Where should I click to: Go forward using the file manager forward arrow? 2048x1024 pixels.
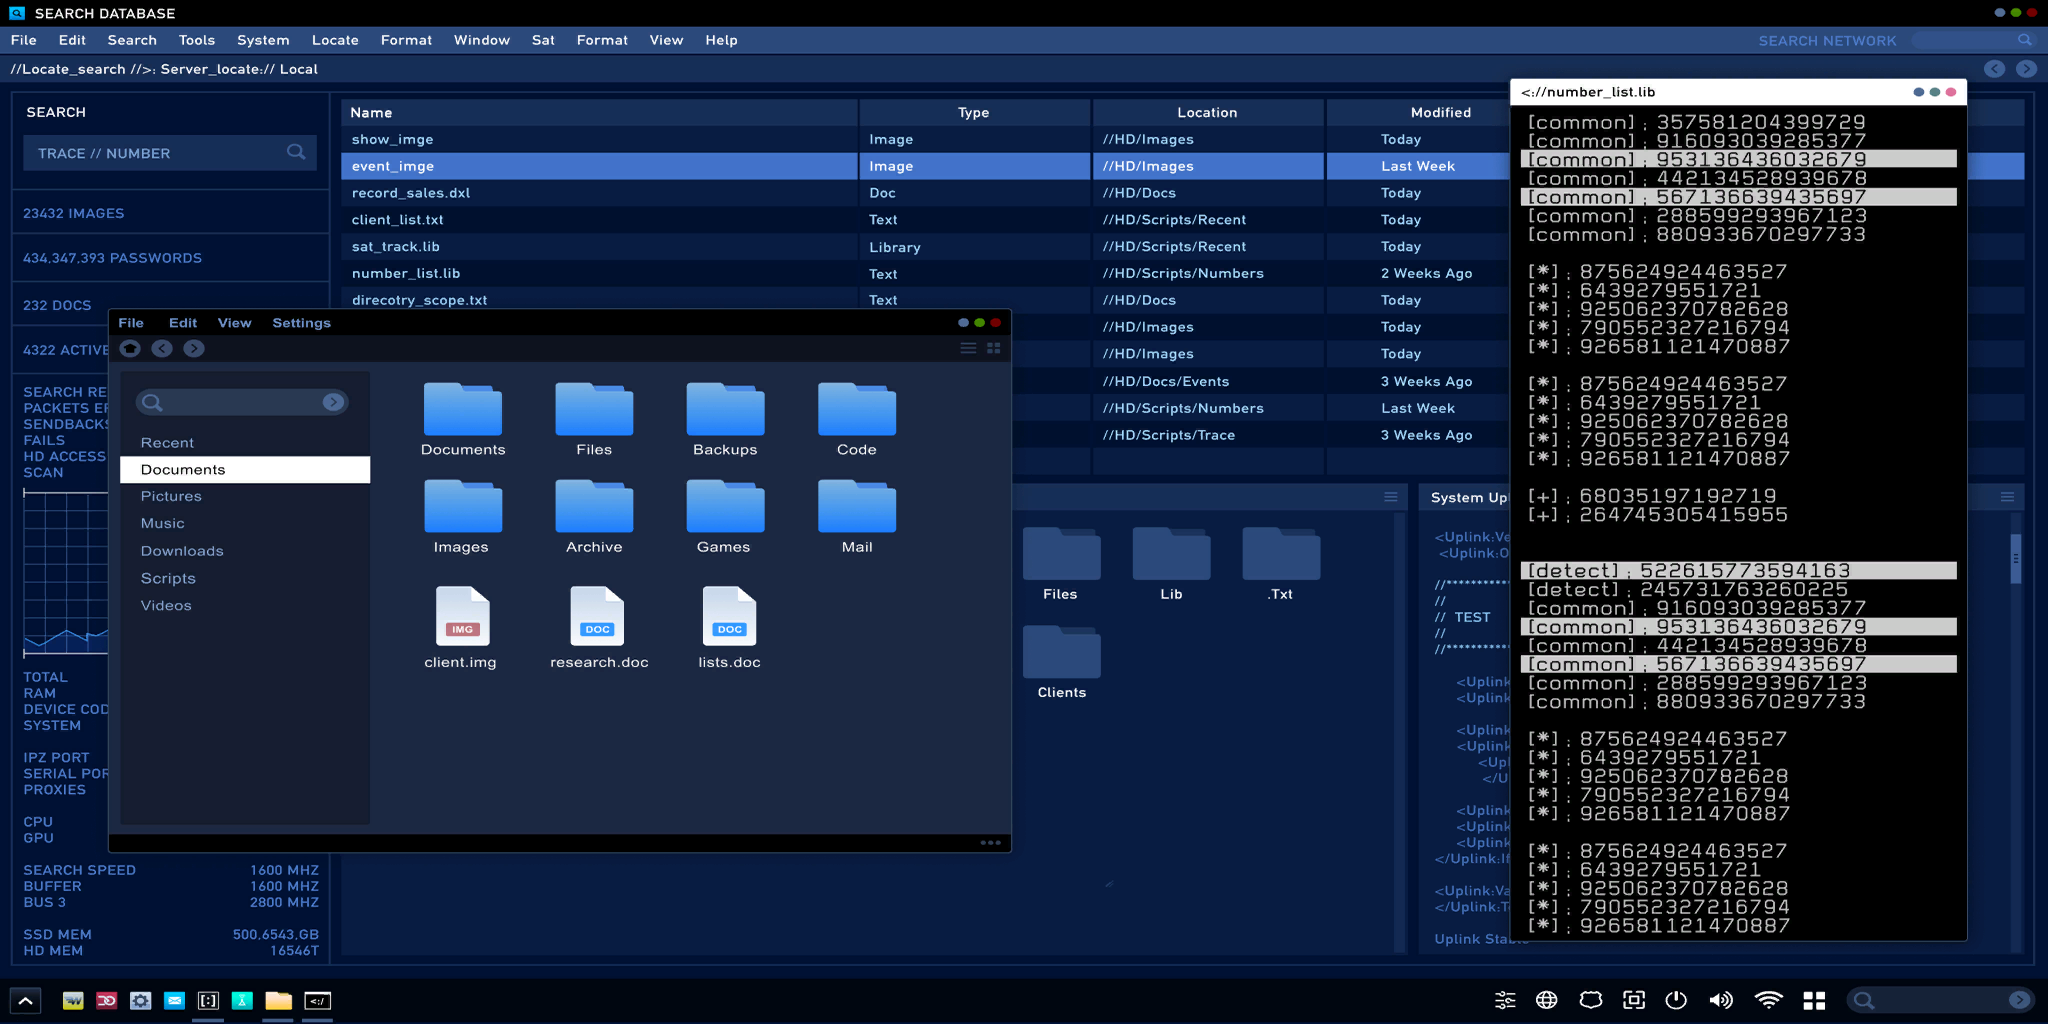click(194, 348)
